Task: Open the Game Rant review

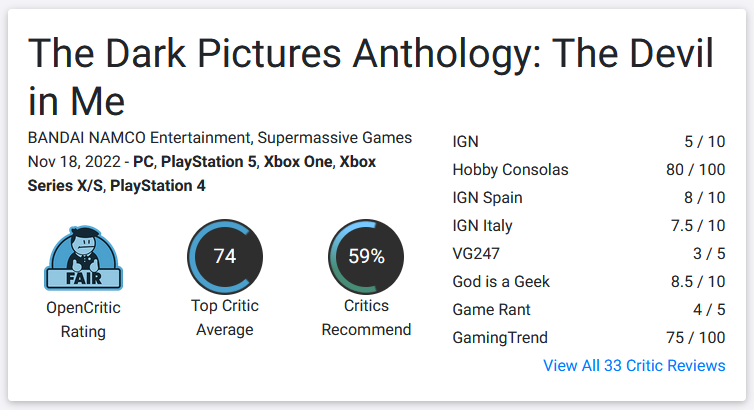Action: click(589, 310)
